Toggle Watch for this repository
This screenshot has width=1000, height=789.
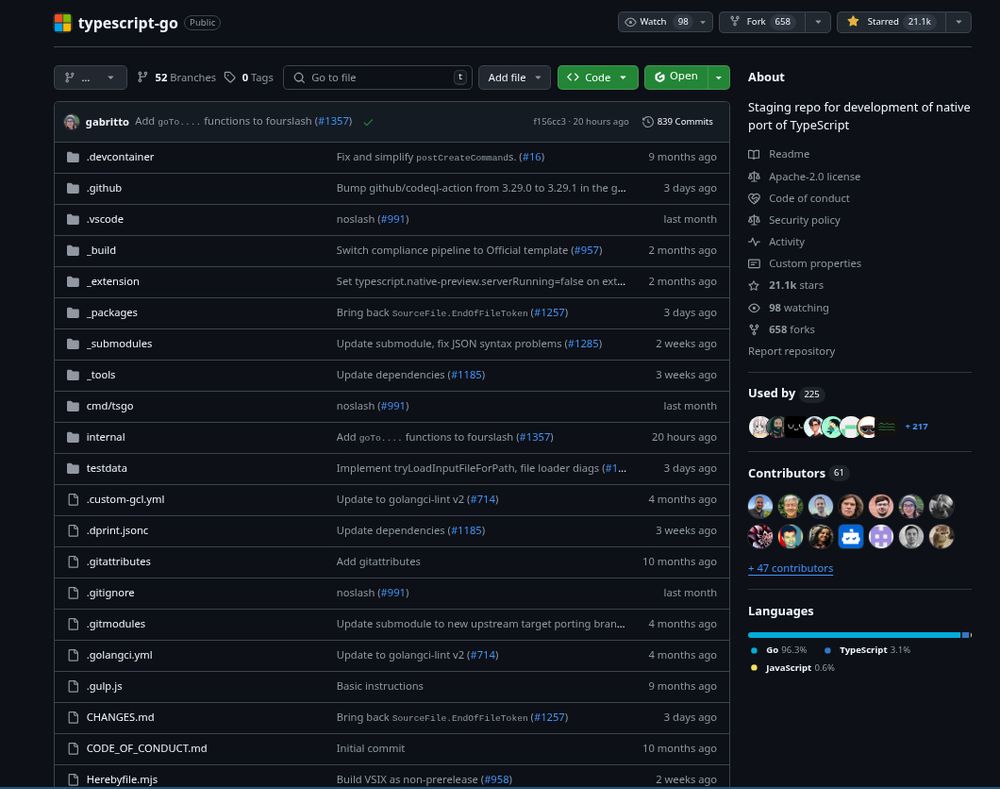point(656,22)
